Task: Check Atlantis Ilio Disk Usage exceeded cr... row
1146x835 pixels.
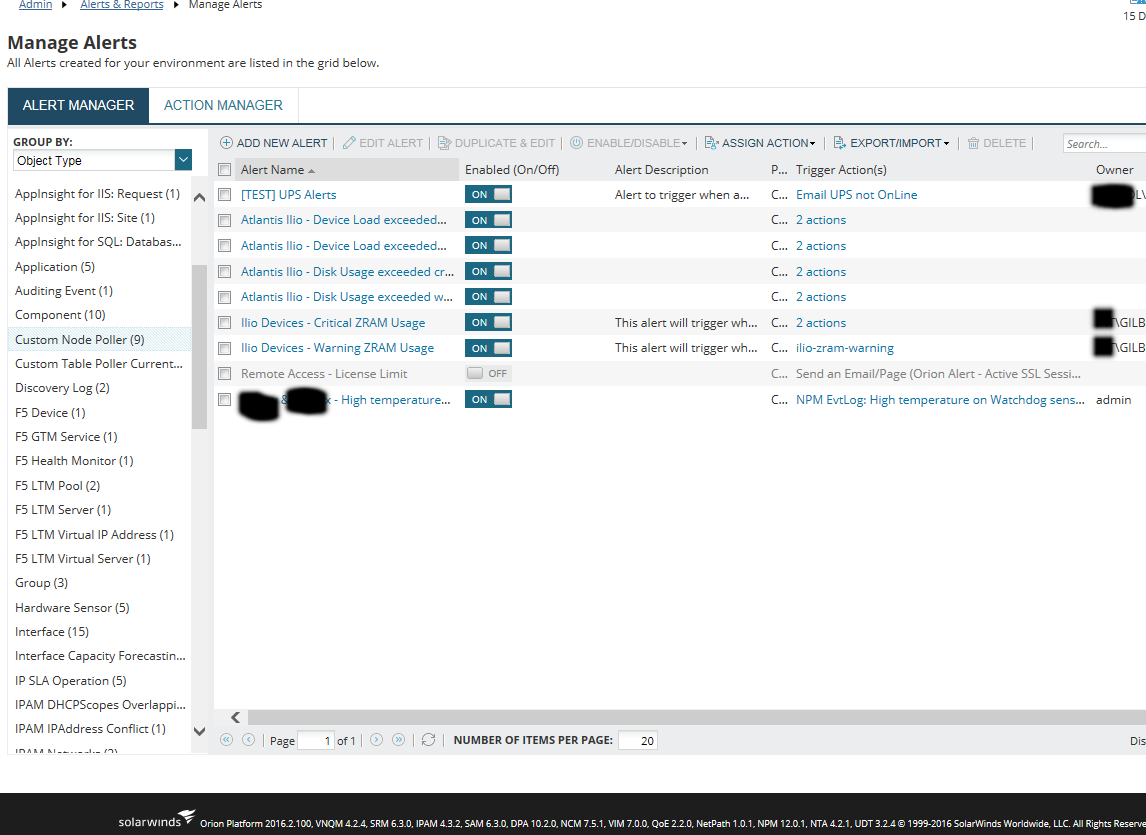Action: tap(225, 271)
